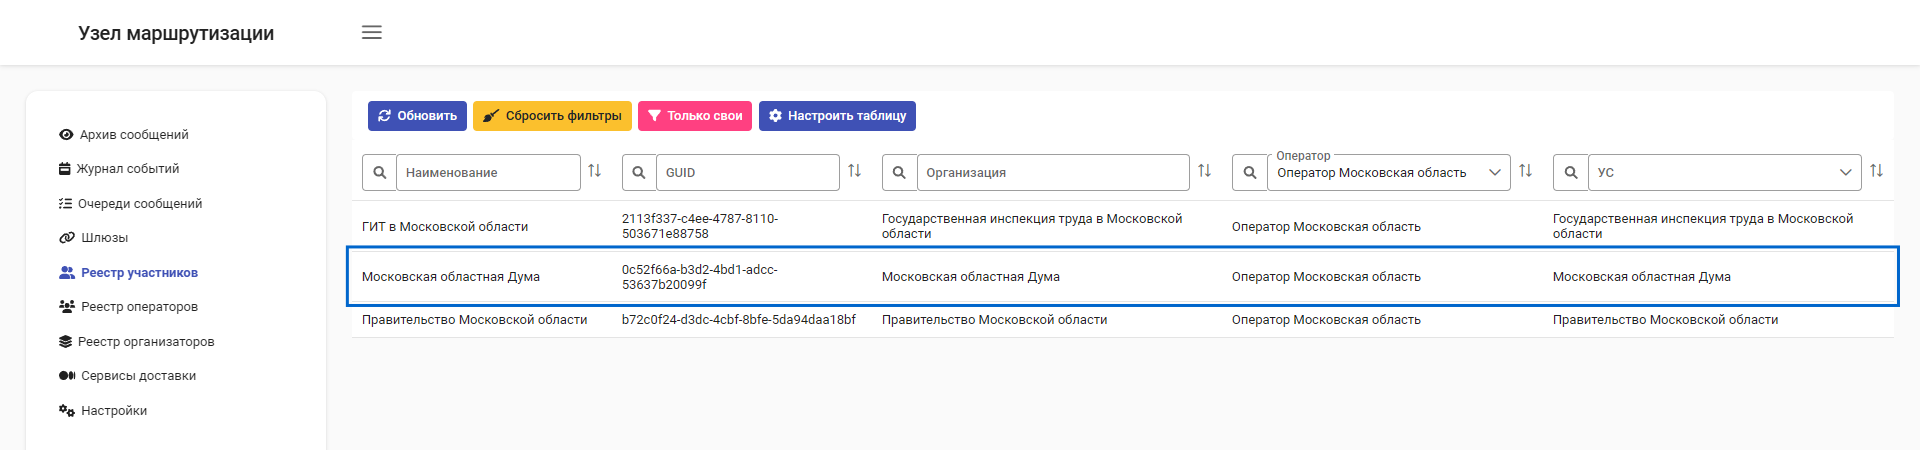The image size is (1920, 450).
Task: Sort by GUID column arrows
Action: (855, 171)
